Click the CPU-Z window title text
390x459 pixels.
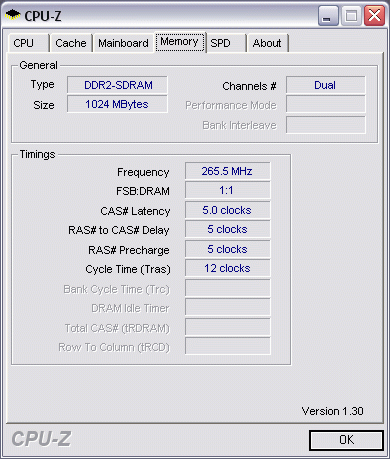[43, 16]
